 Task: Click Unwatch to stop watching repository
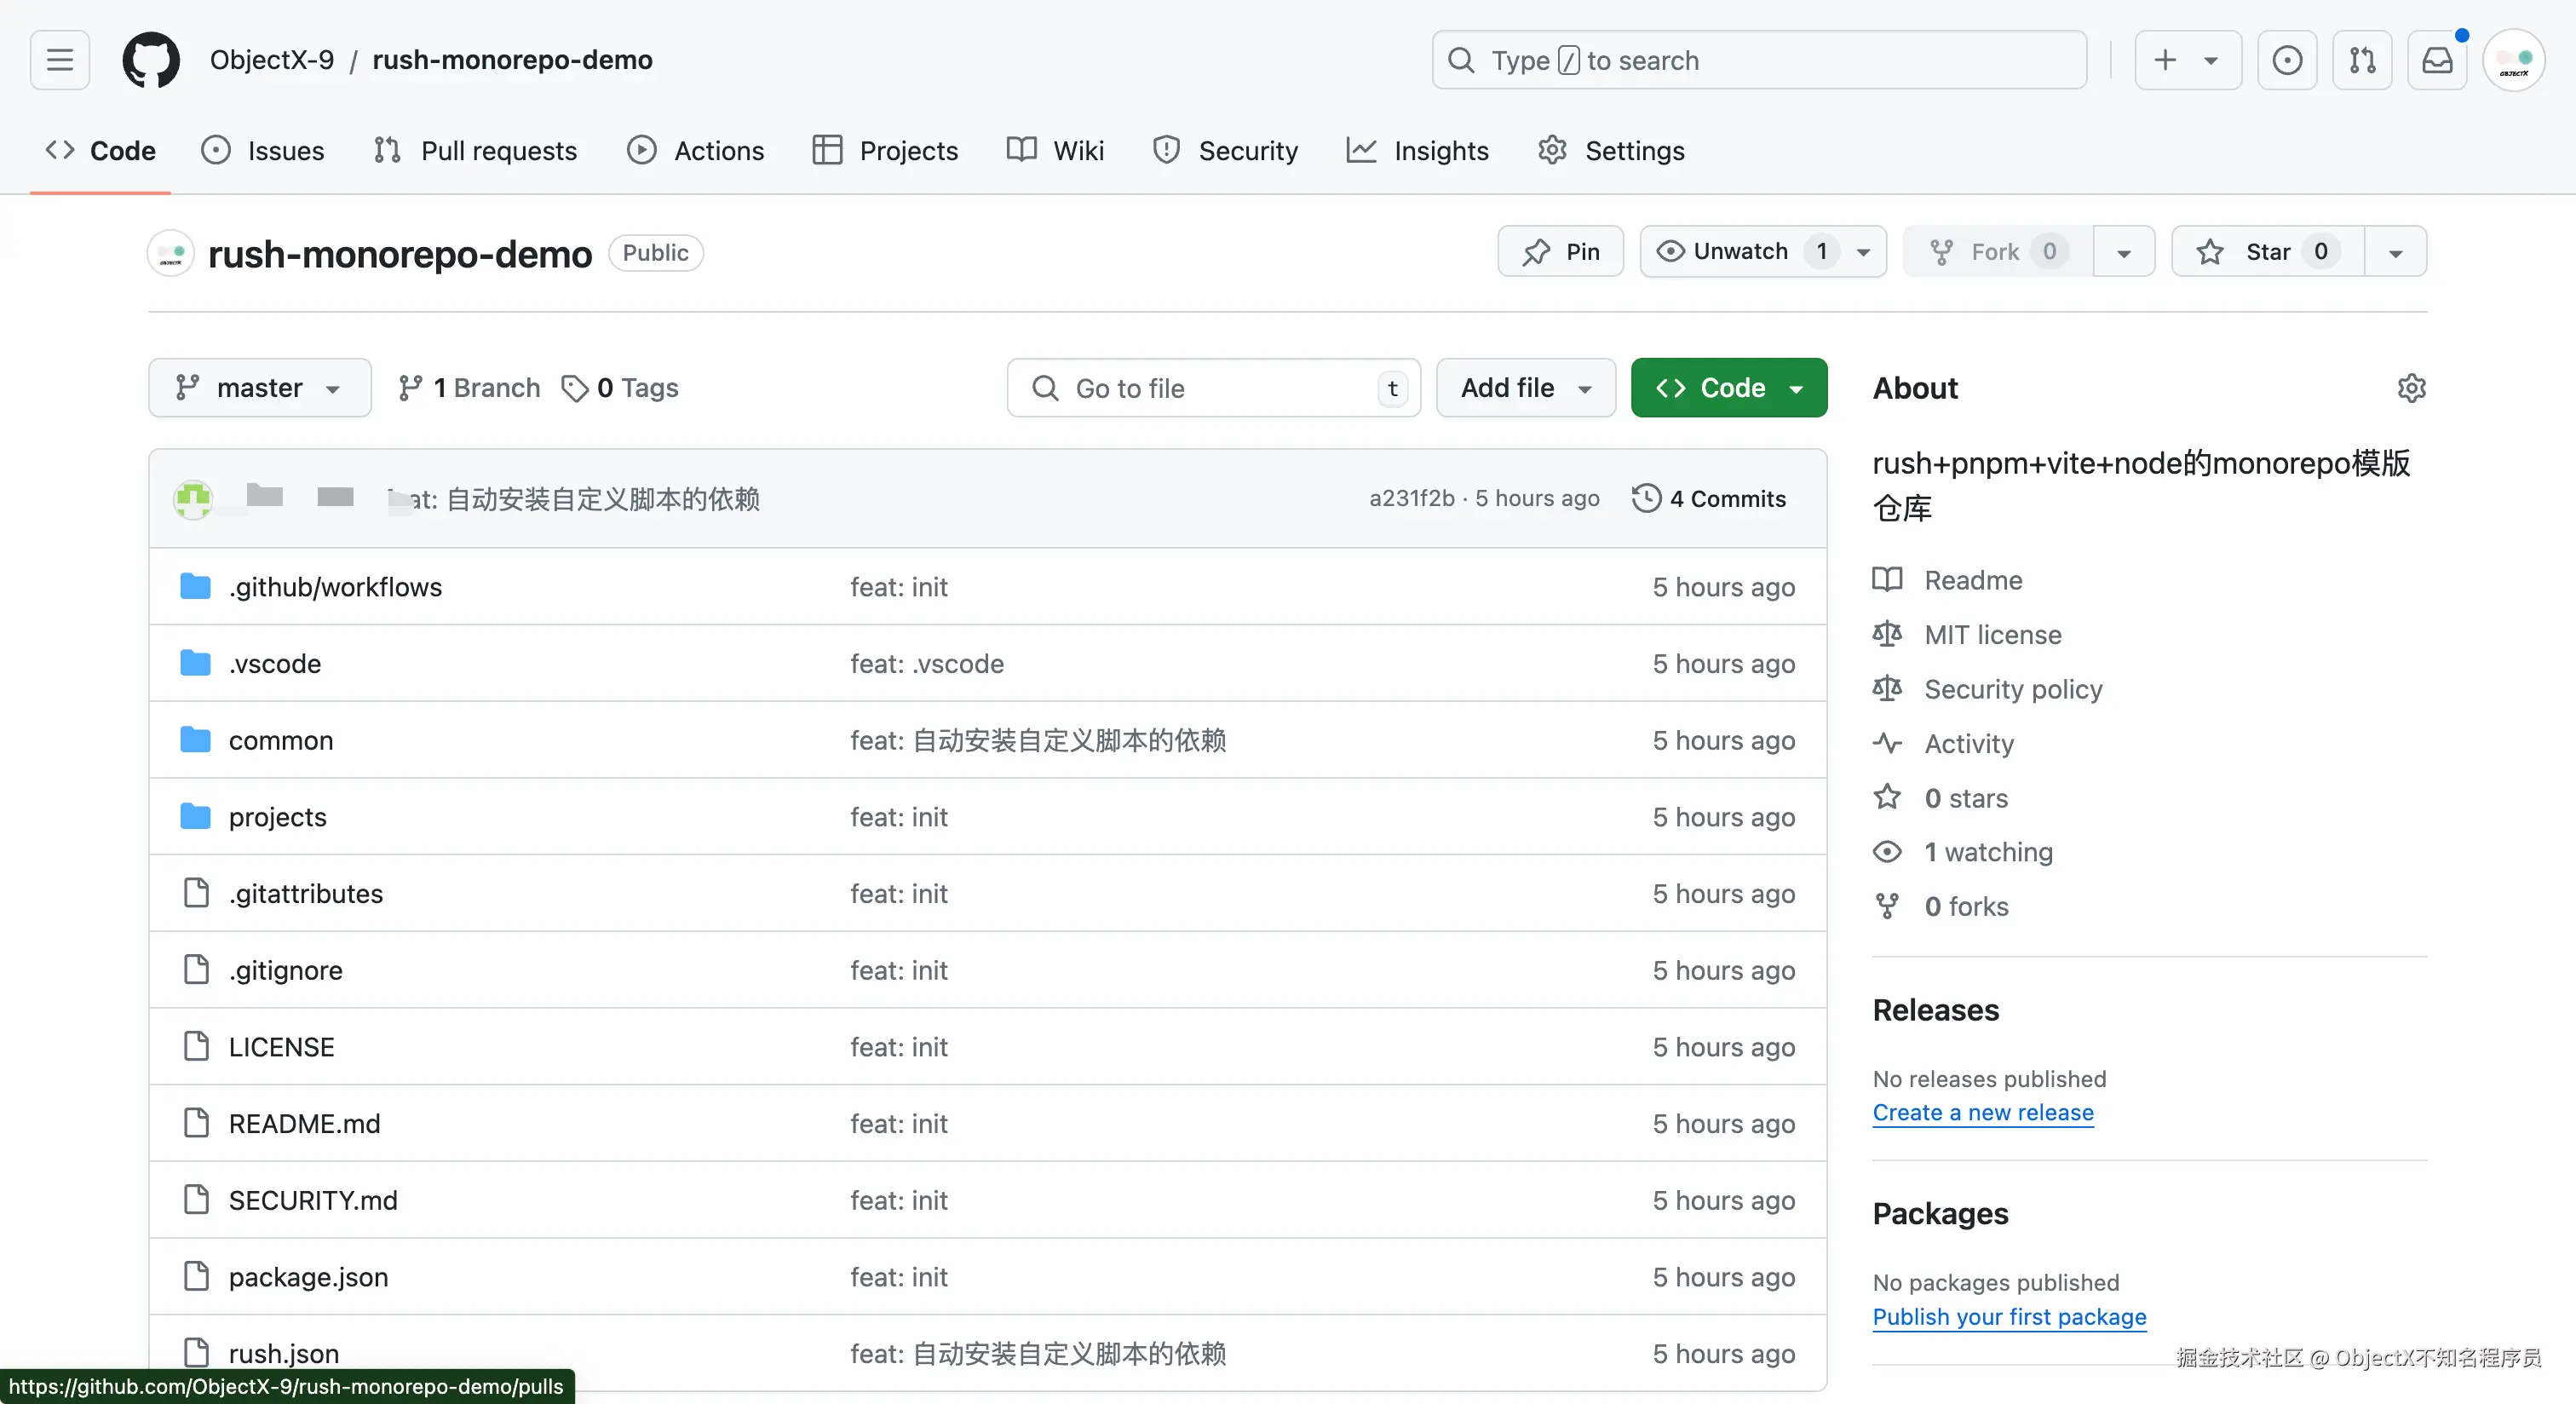(x=1740, y=252)
